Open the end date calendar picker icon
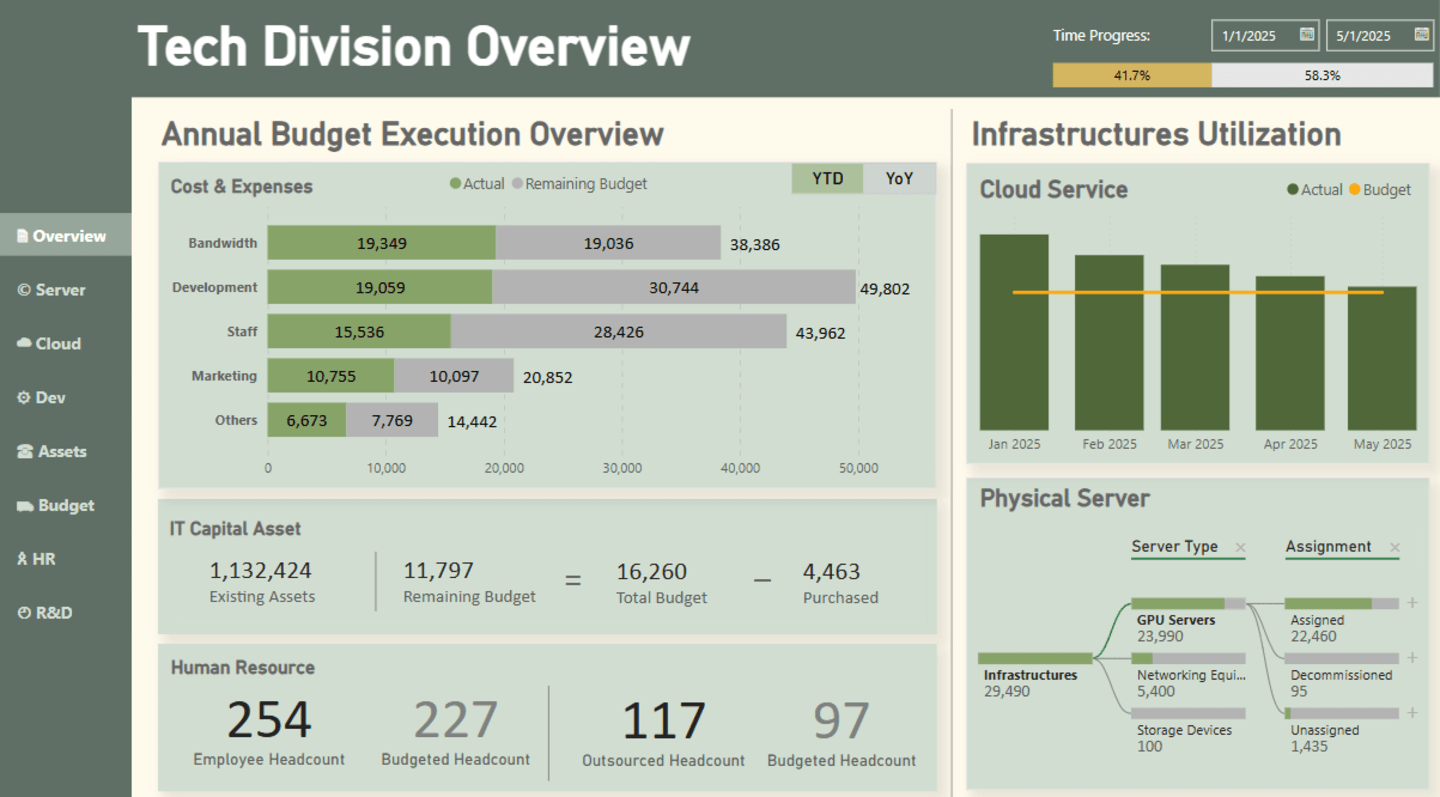1440x797 pixels. [x=1421, y=35]
